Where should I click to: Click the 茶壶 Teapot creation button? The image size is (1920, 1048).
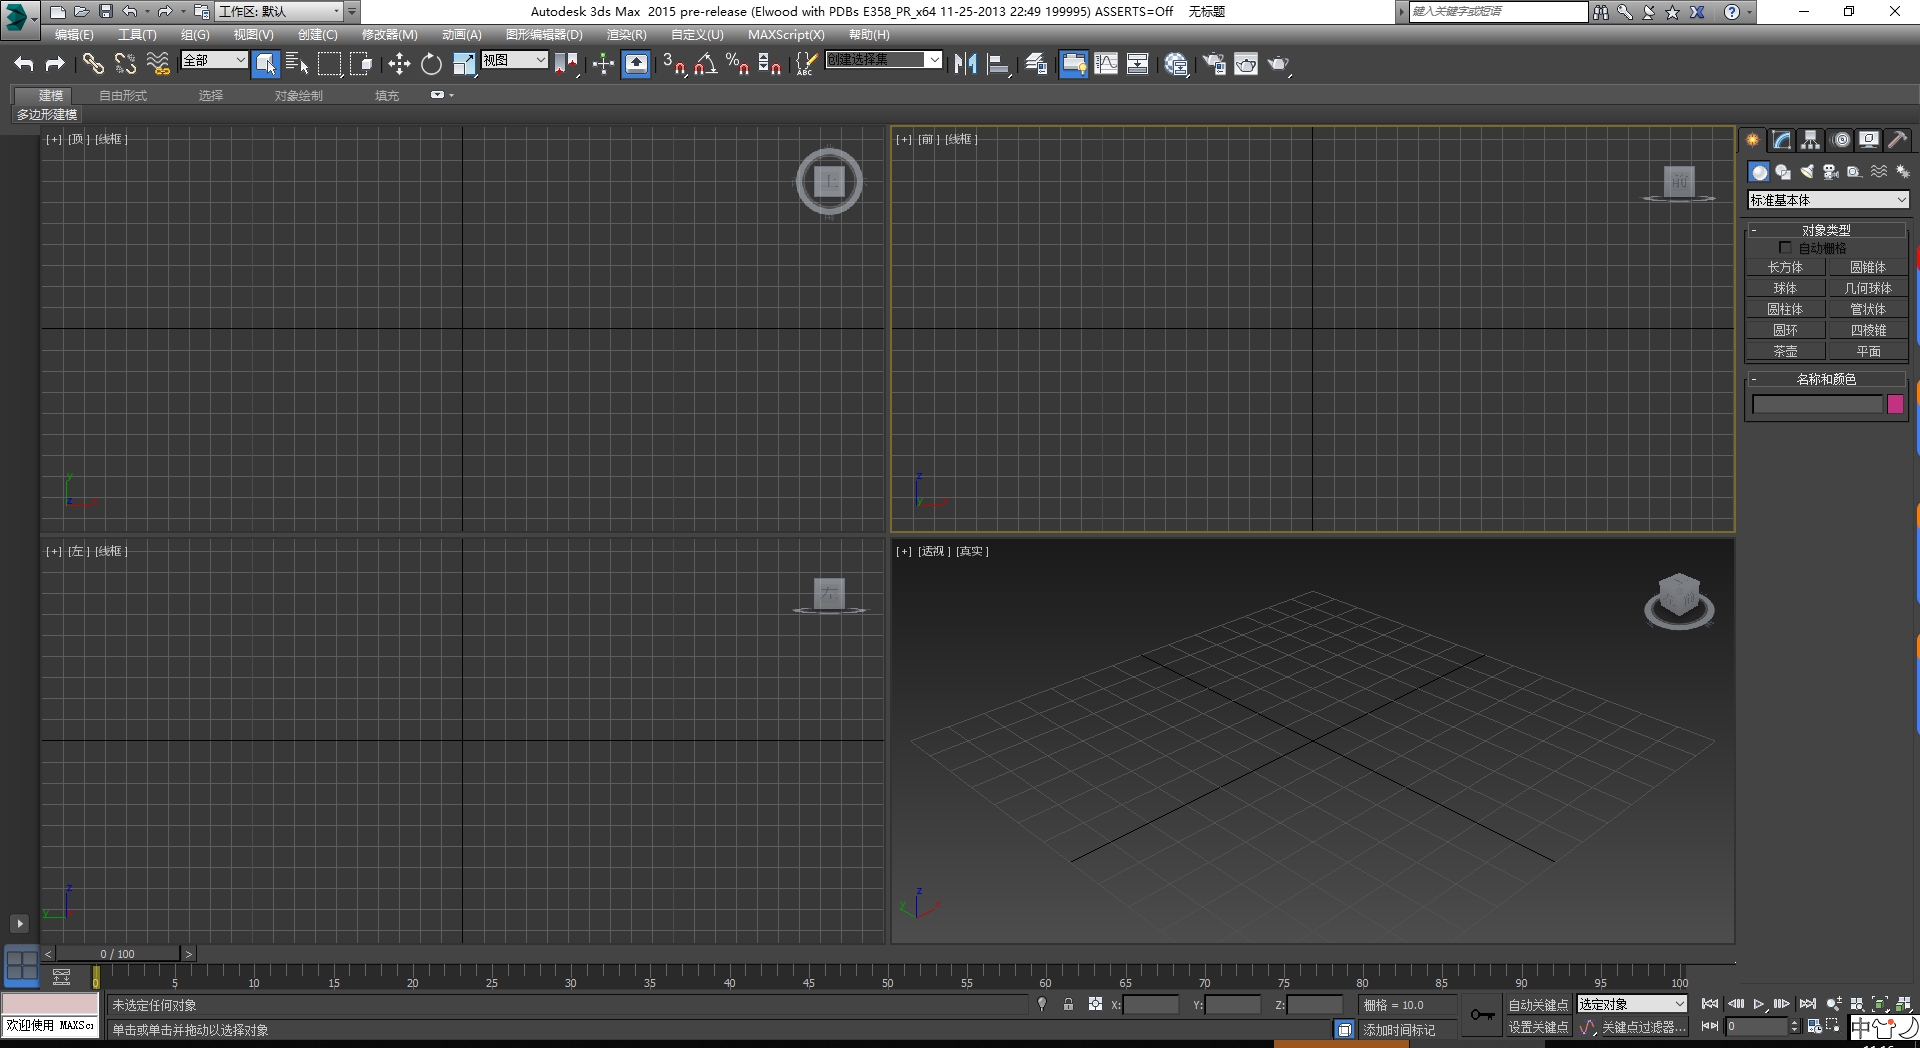(x=1786, y=351)
